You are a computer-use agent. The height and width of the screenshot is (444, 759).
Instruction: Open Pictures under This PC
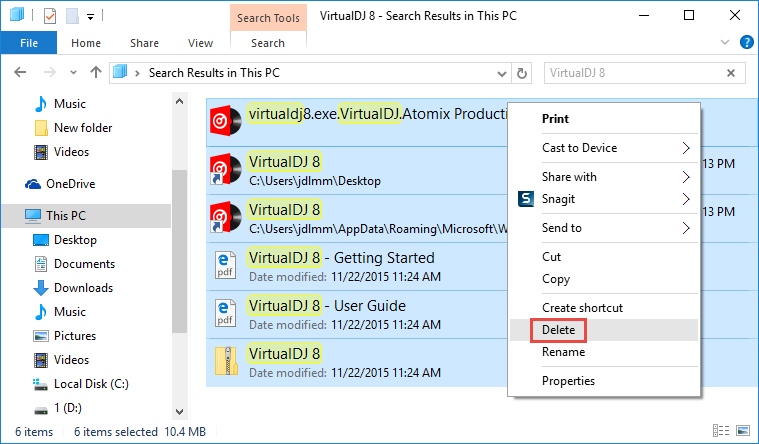64,336
